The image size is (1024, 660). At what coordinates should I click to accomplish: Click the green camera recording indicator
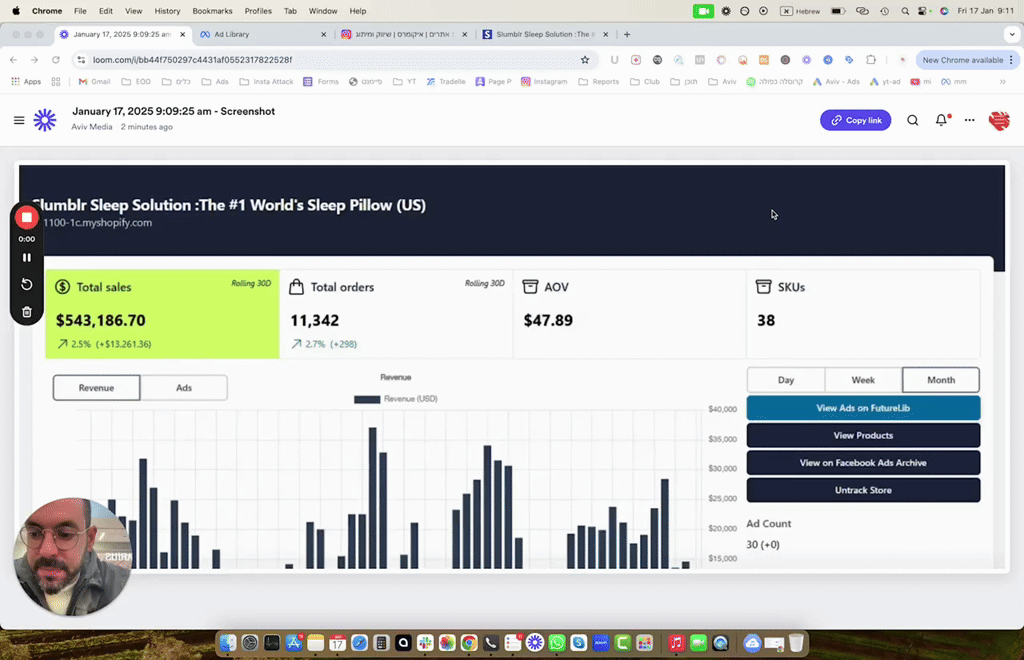(x=703, y=11)
